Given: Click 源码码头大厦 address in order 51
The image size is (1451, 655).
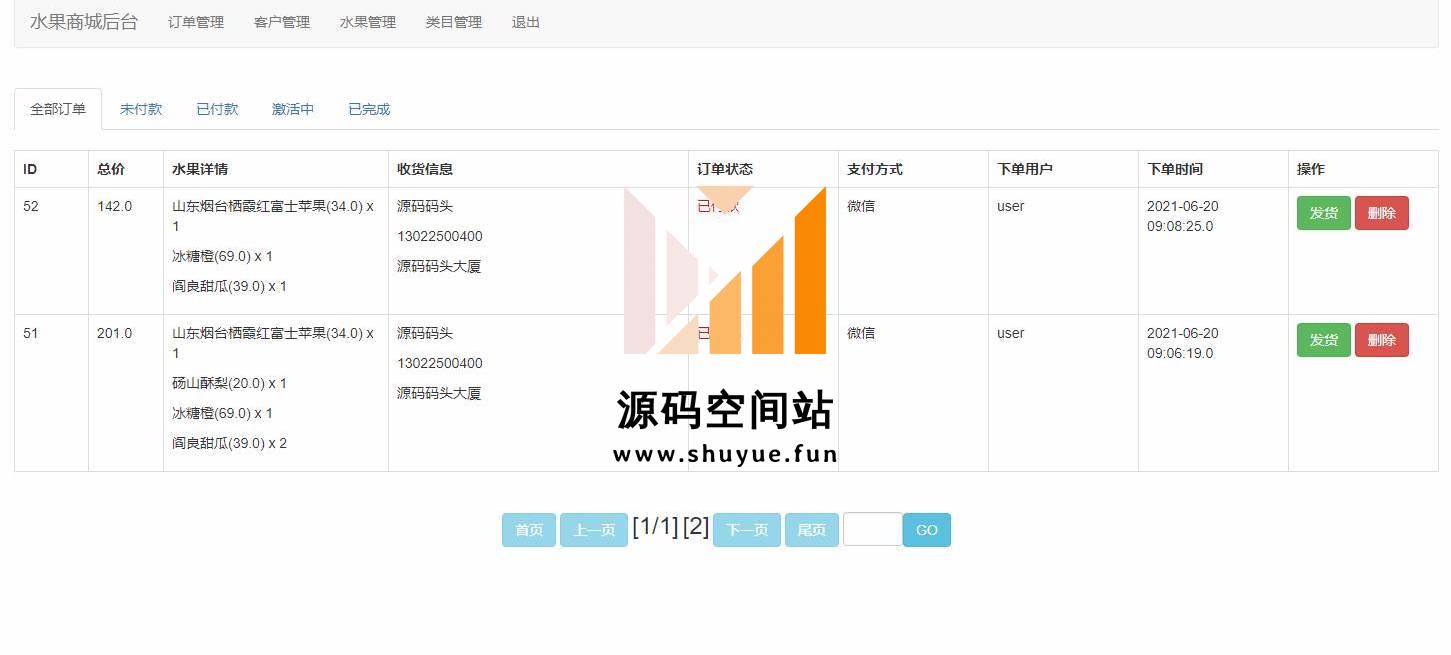Looking at the screenshot, I should [x=439, y=393].
